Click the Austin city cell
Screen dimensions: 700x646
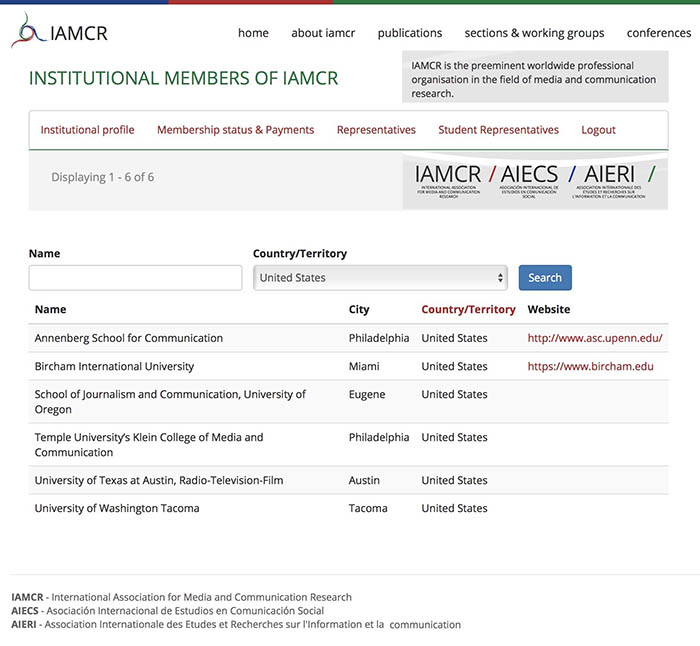(x=364, y=480)
